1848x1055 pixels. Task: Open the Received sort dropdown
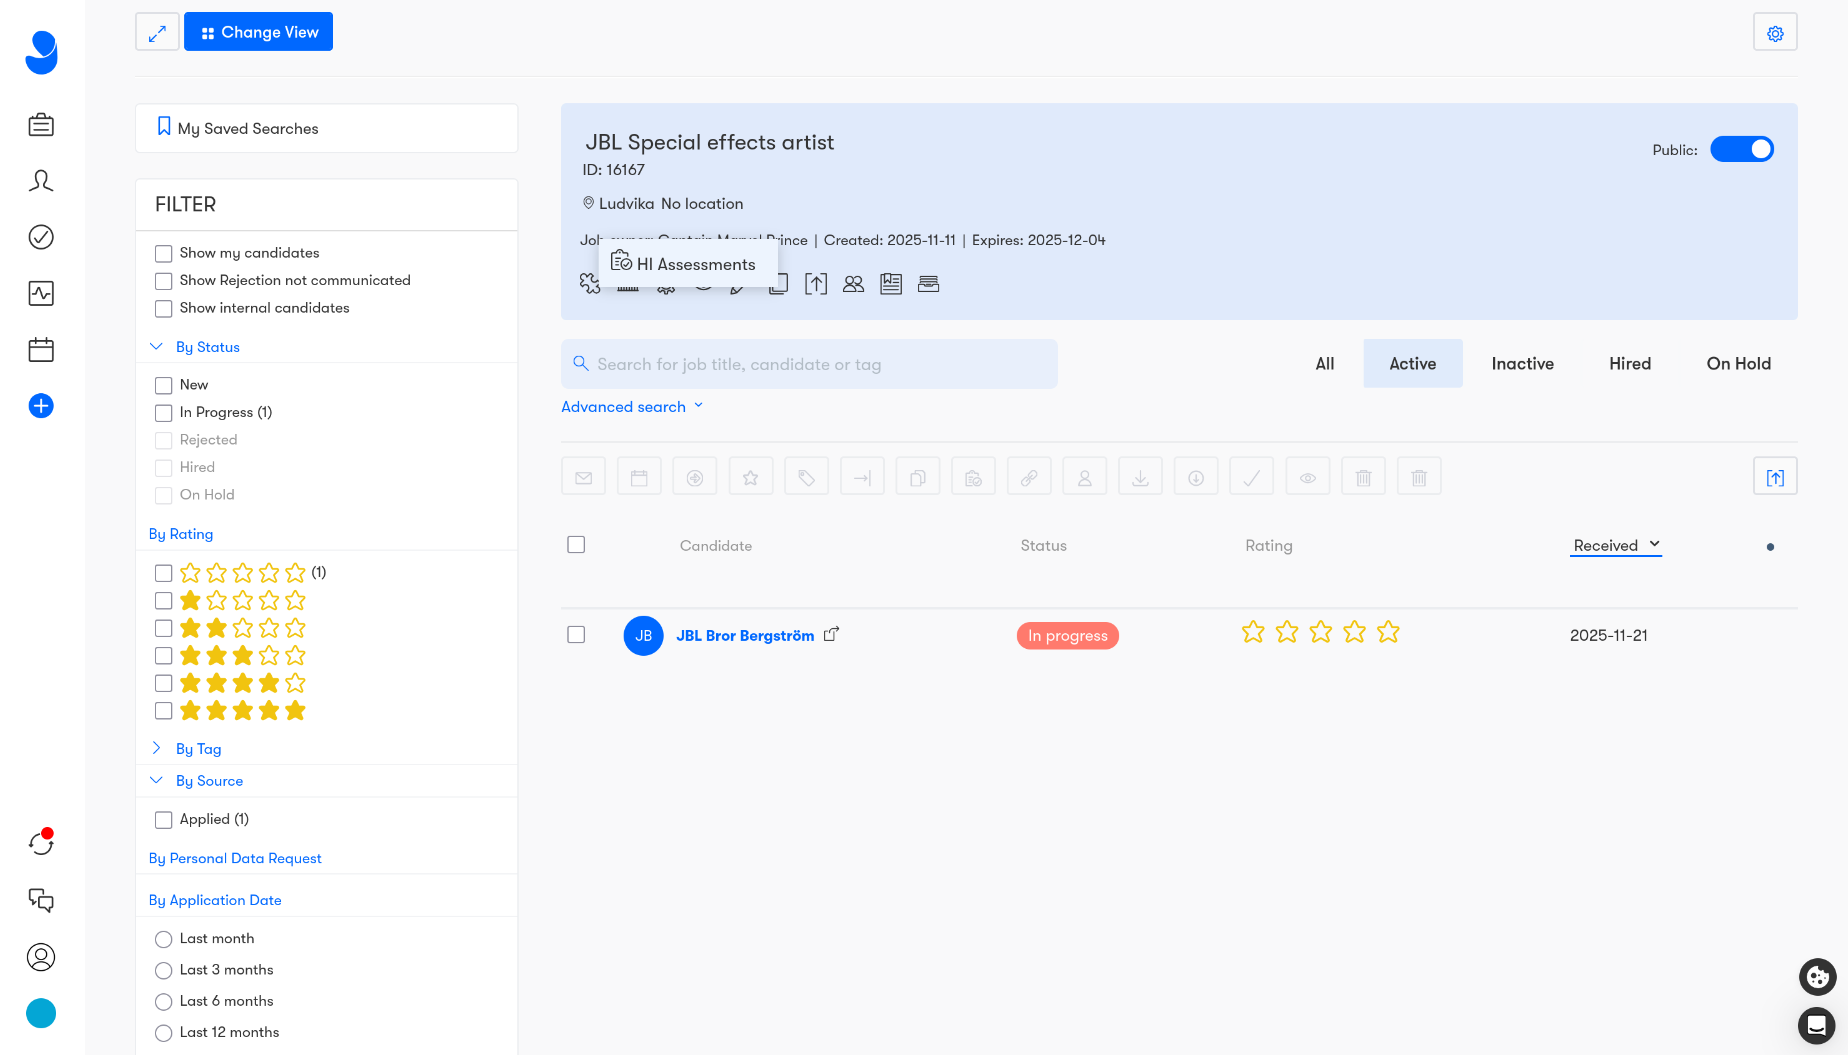click(x=1615, y=545)
